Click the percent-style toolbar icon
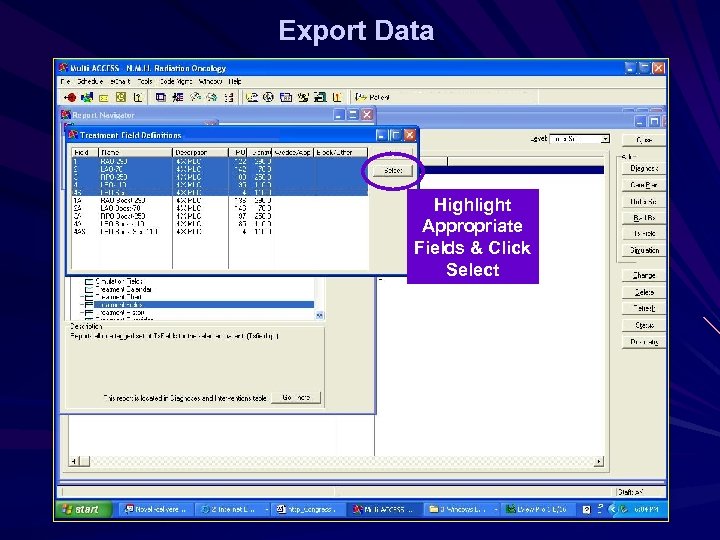 [303, 97]
